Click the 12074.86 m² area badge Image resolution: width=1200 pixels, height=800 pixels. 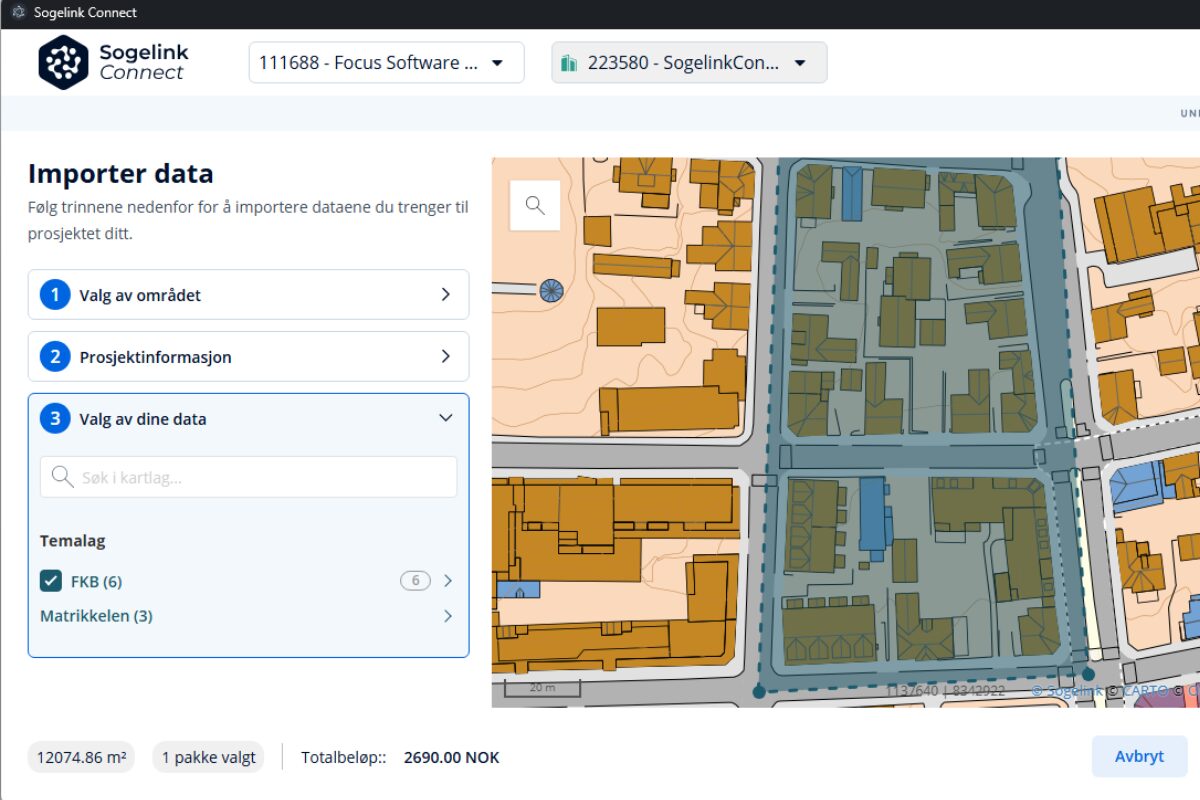coord(82,757)
